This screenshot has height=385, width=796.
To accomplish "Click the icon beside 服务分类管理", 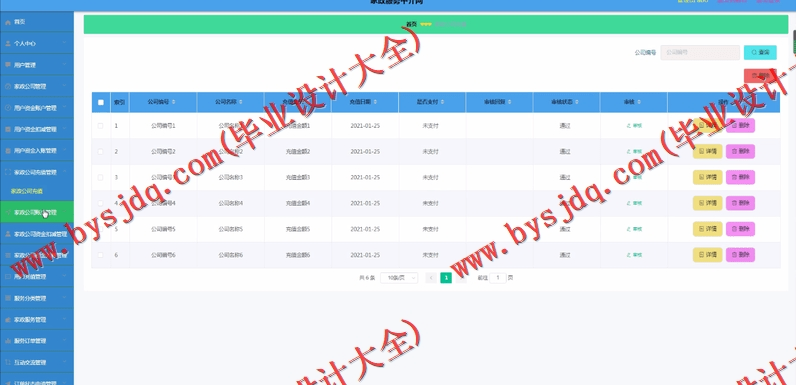I will coord(8,298).
